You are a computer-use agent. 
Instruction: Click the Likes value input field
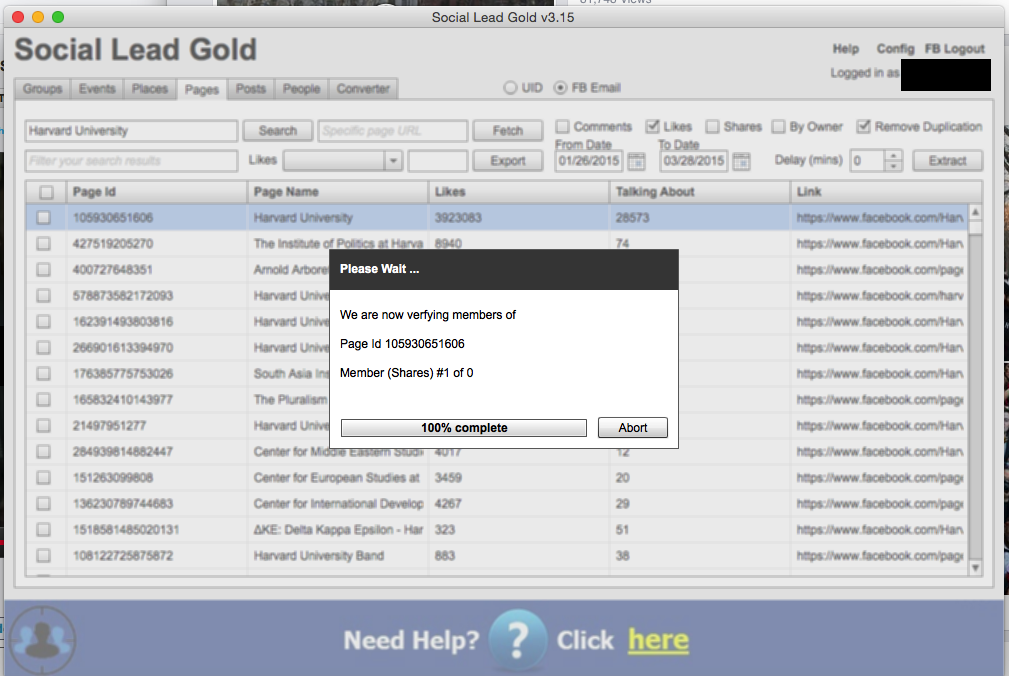[438, 161]
